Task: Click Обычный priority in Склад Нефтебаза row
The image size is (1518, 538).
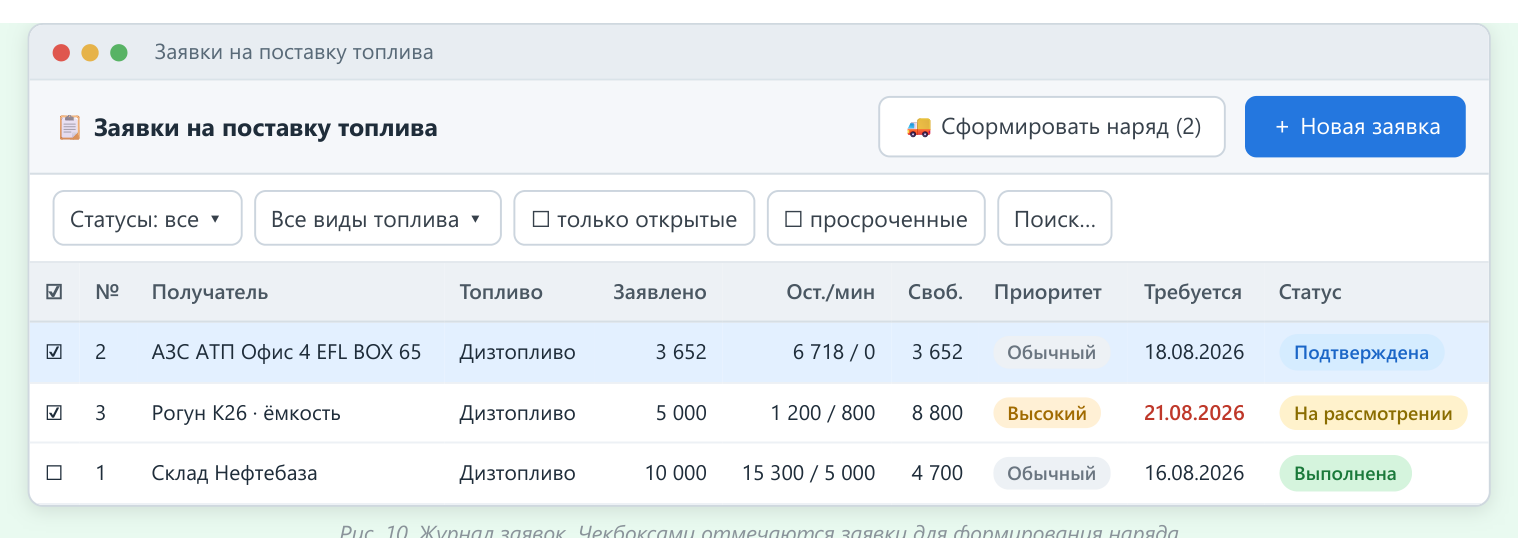Action: click(x=1051, y=473)
